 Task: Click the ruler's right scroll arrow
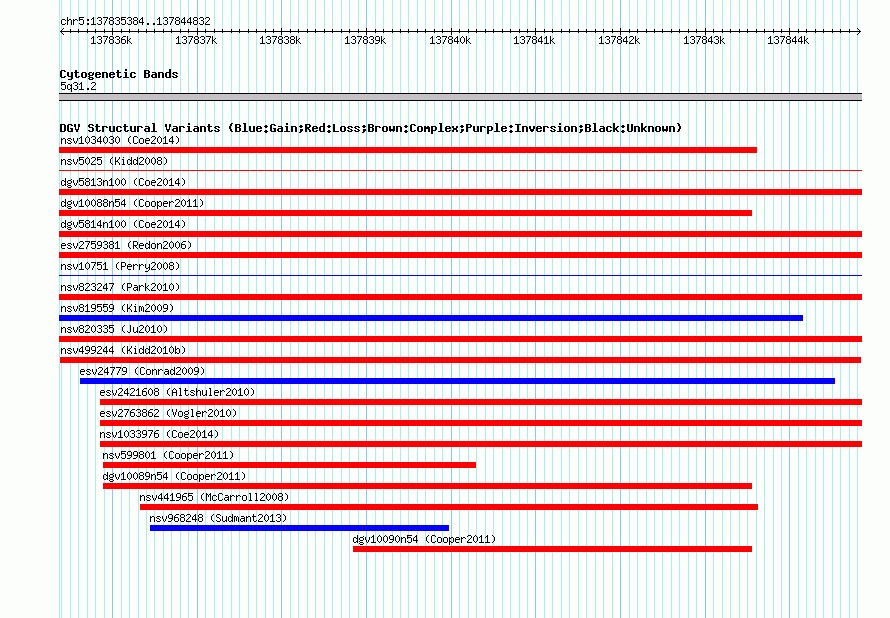(x=858, y=32)
